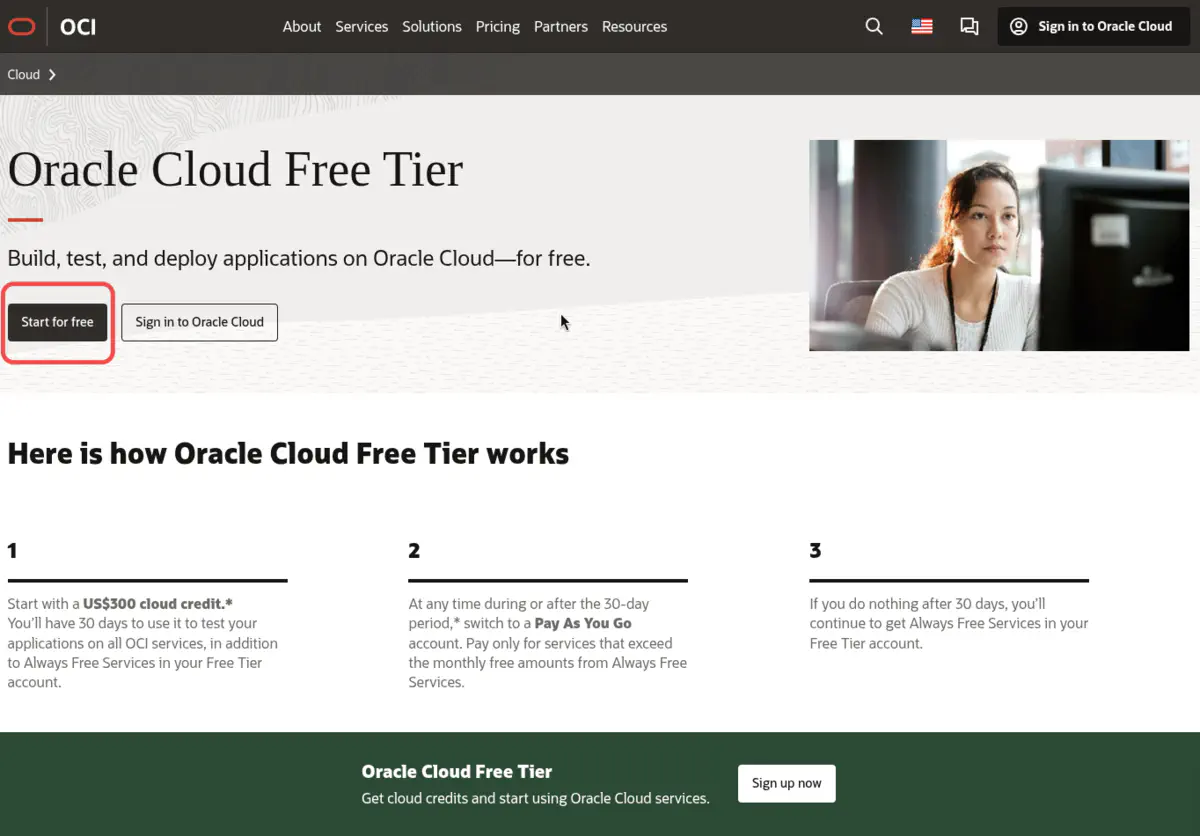Click the Sign up now button
The width and height of the screenshot is (1200, 836).
[x=787, y=783]
